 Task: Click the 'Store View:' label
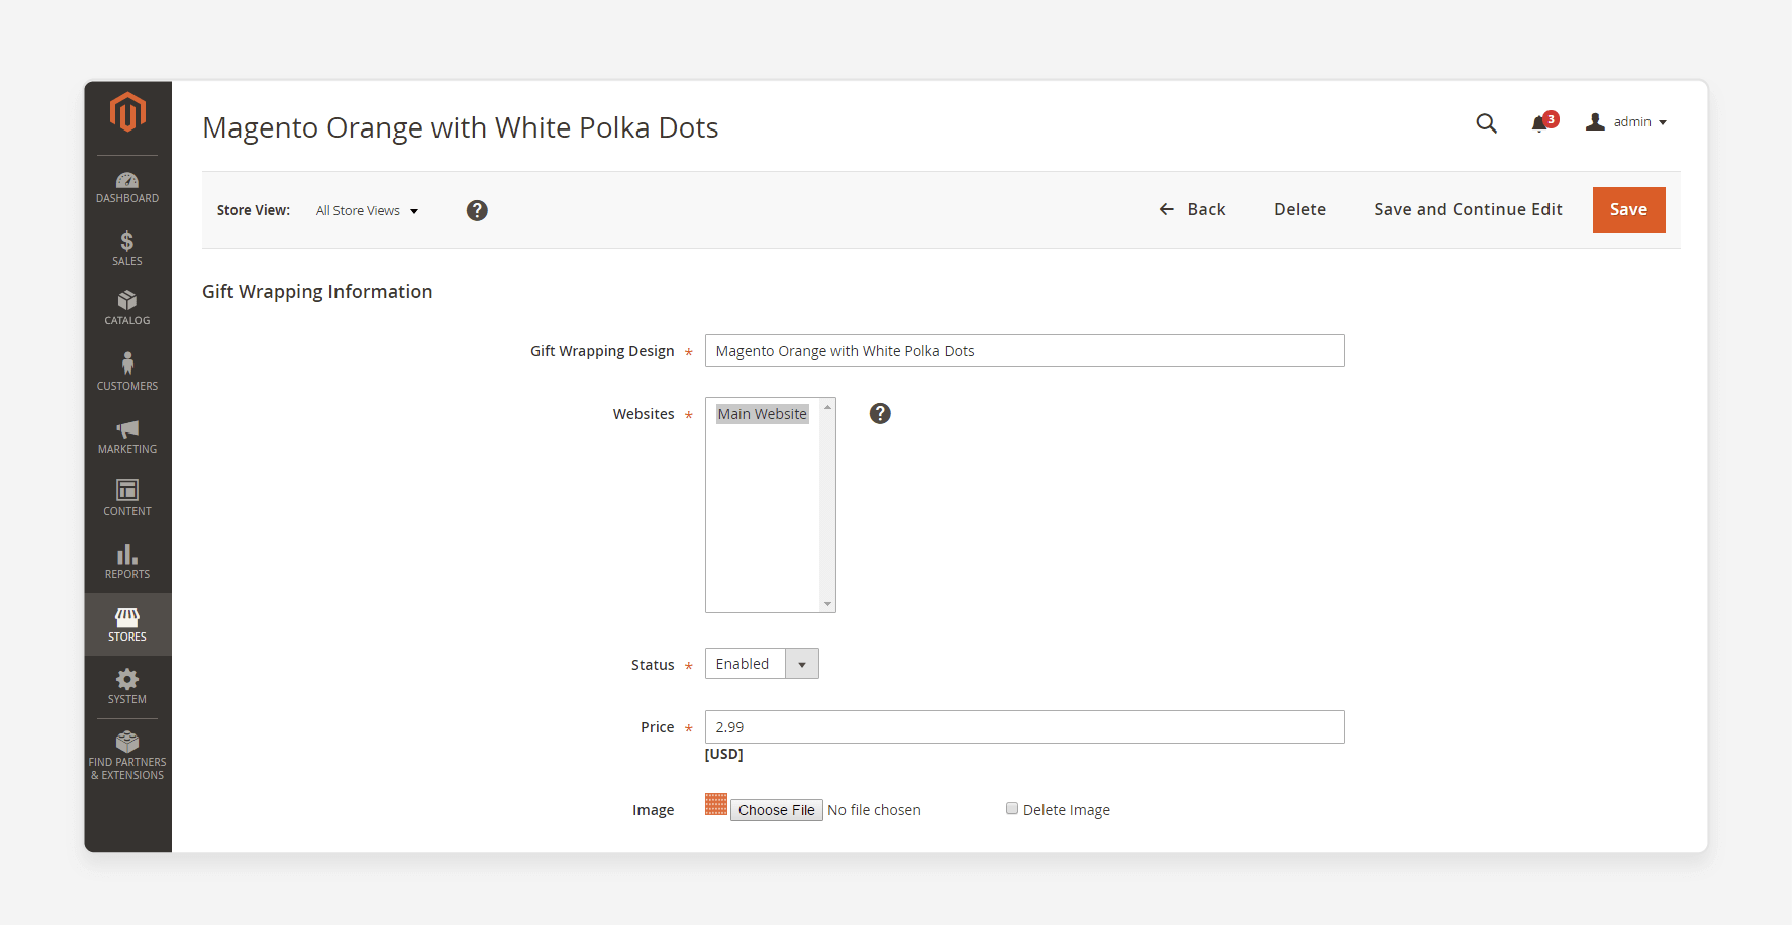pos(253,210)
